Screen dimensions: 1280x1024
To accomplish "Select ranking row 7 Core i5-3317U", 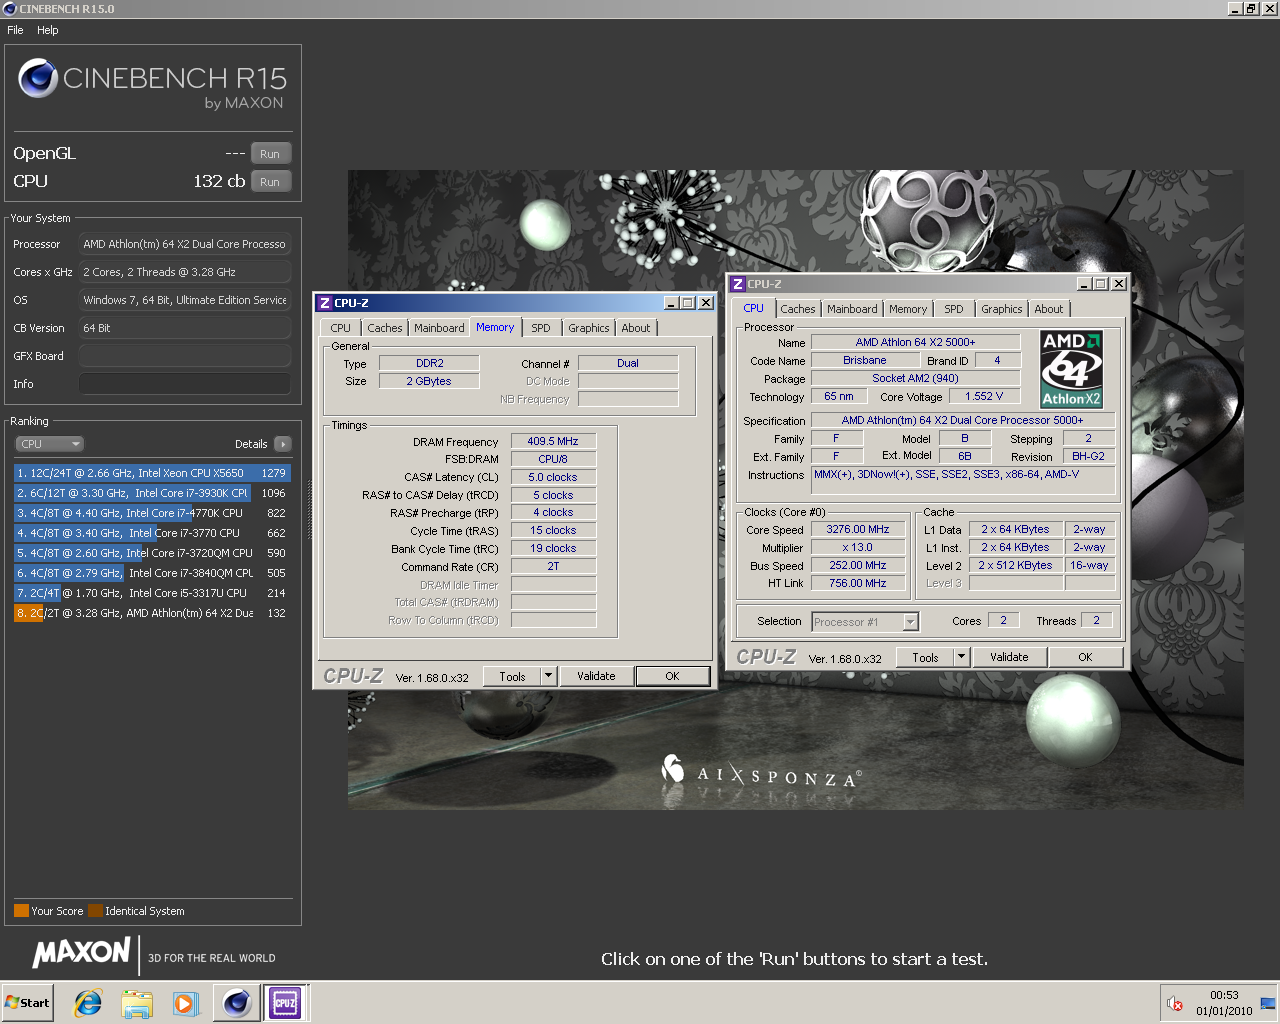I will pos(152,593).
